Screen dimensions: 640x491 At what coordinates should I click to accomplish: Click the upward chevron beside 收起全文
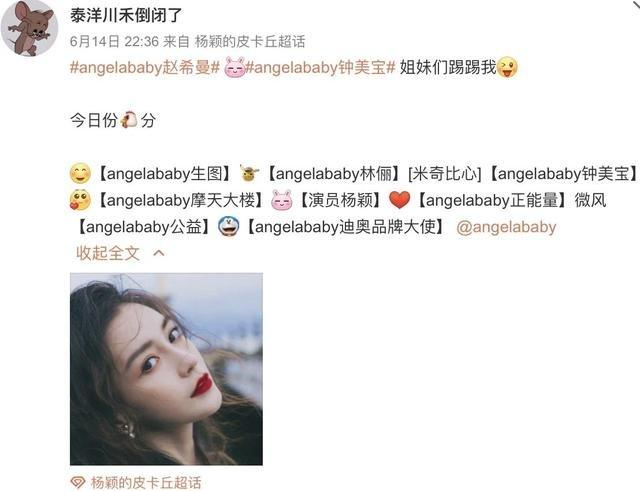tap(158, 253)
